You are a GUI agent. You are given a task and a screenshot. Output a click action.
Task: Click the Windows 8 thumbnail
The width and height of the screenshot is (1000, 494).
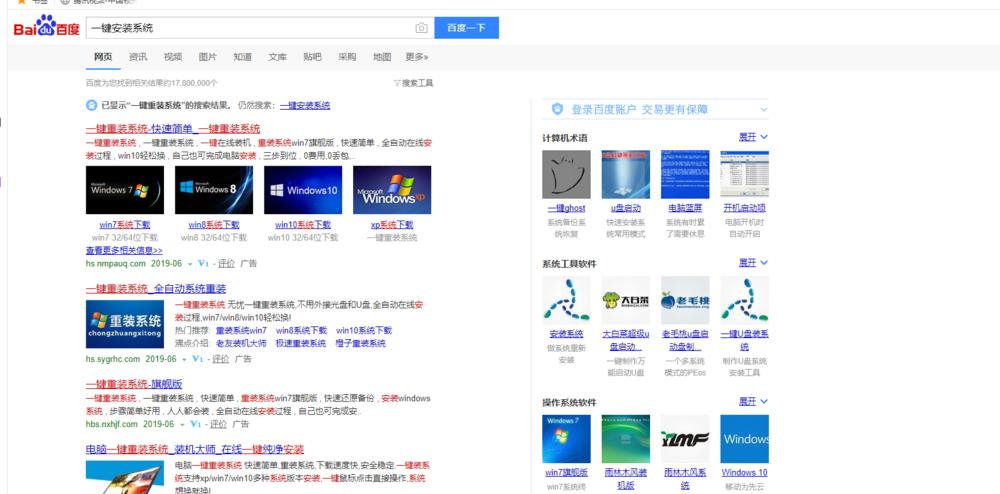(214, 190)
